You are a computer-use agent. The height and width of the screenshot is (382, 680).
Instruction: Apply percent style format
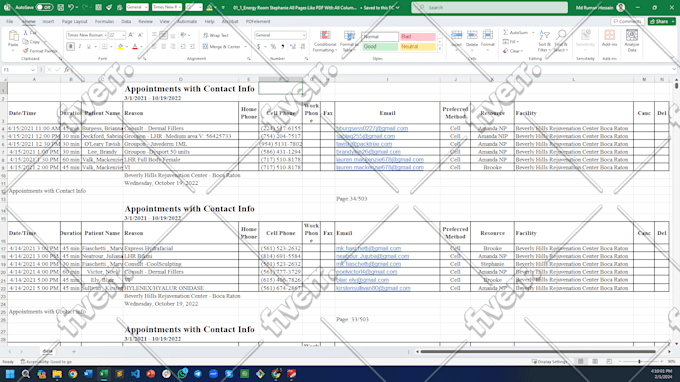pyautogui.click(x=273, y=46)
